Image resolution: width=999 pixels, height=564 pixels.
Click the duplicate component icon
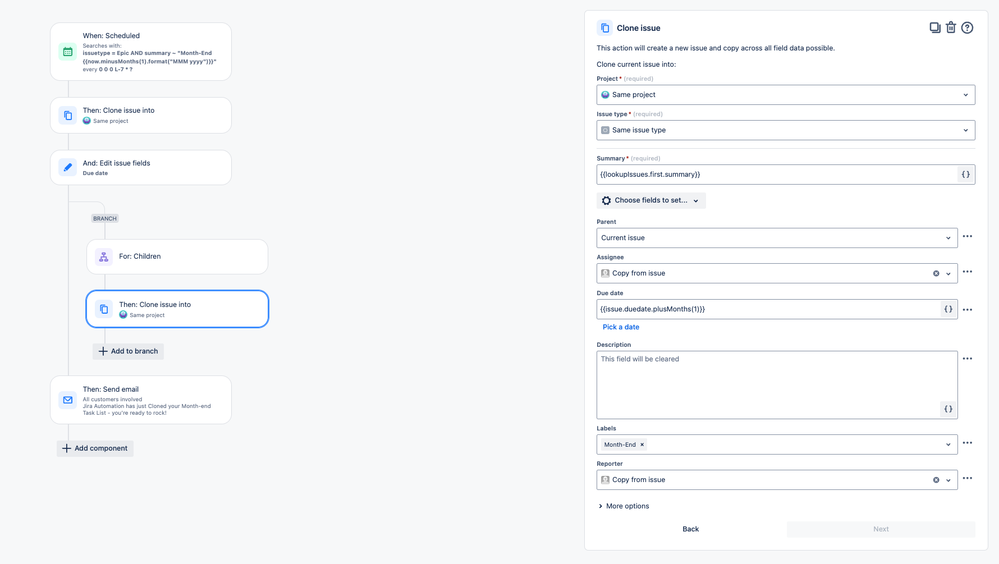[935, 27]
